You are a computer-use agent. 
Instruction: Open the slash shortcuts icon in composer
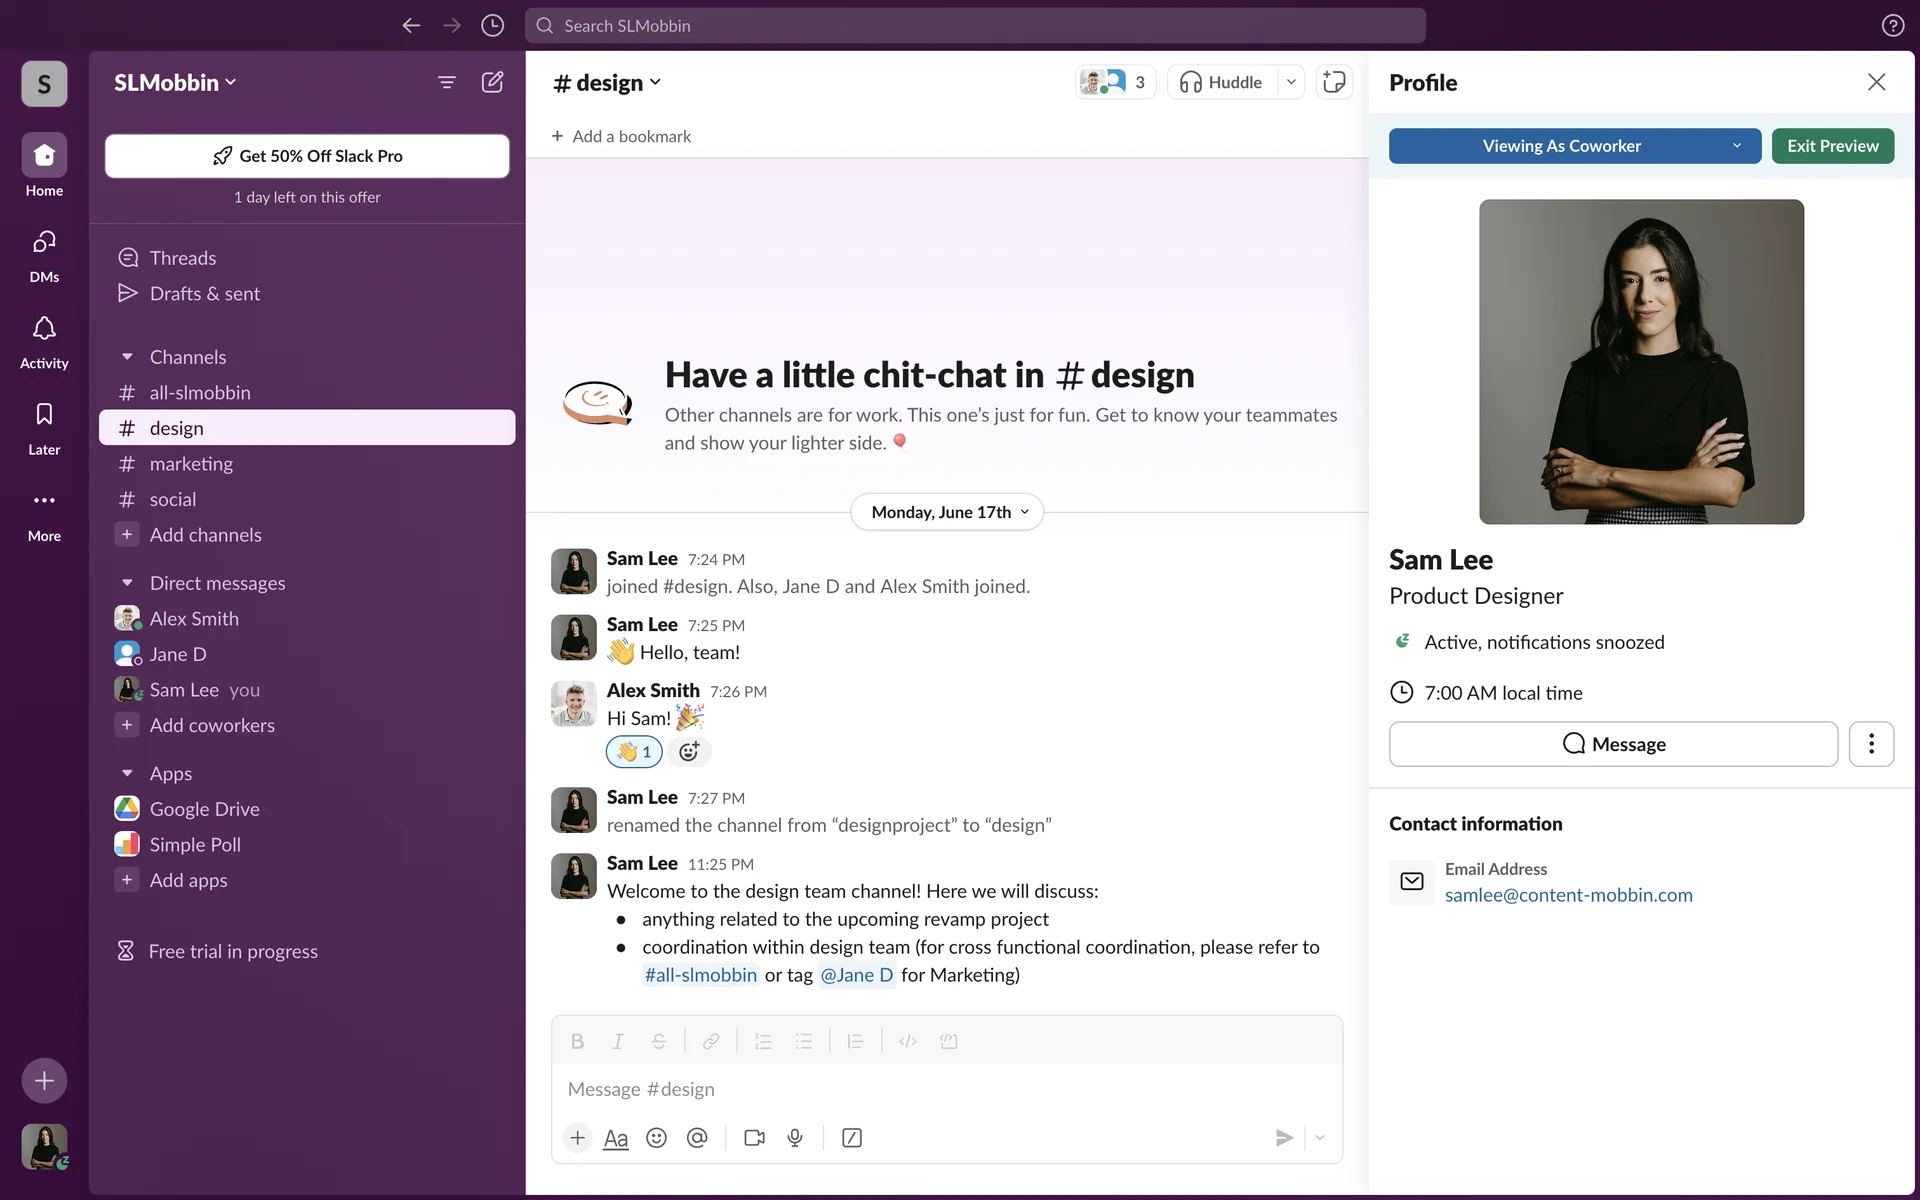point(852,1138)
